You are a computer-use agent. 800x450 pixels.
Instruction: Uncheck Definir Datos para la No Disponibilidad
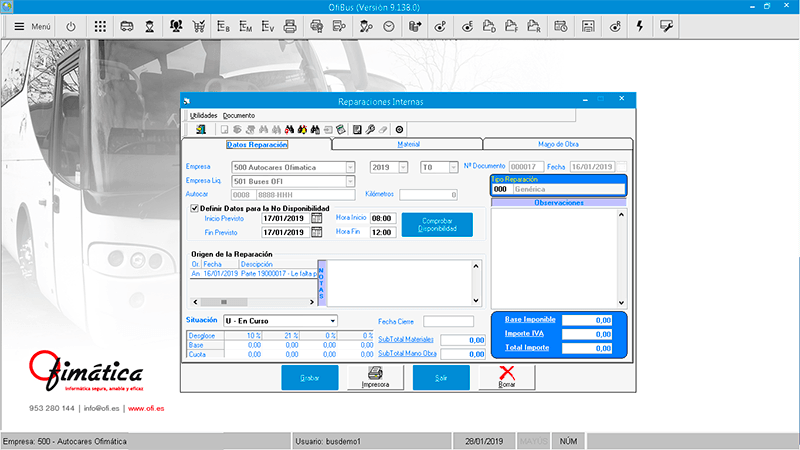(x=195, y=208)
